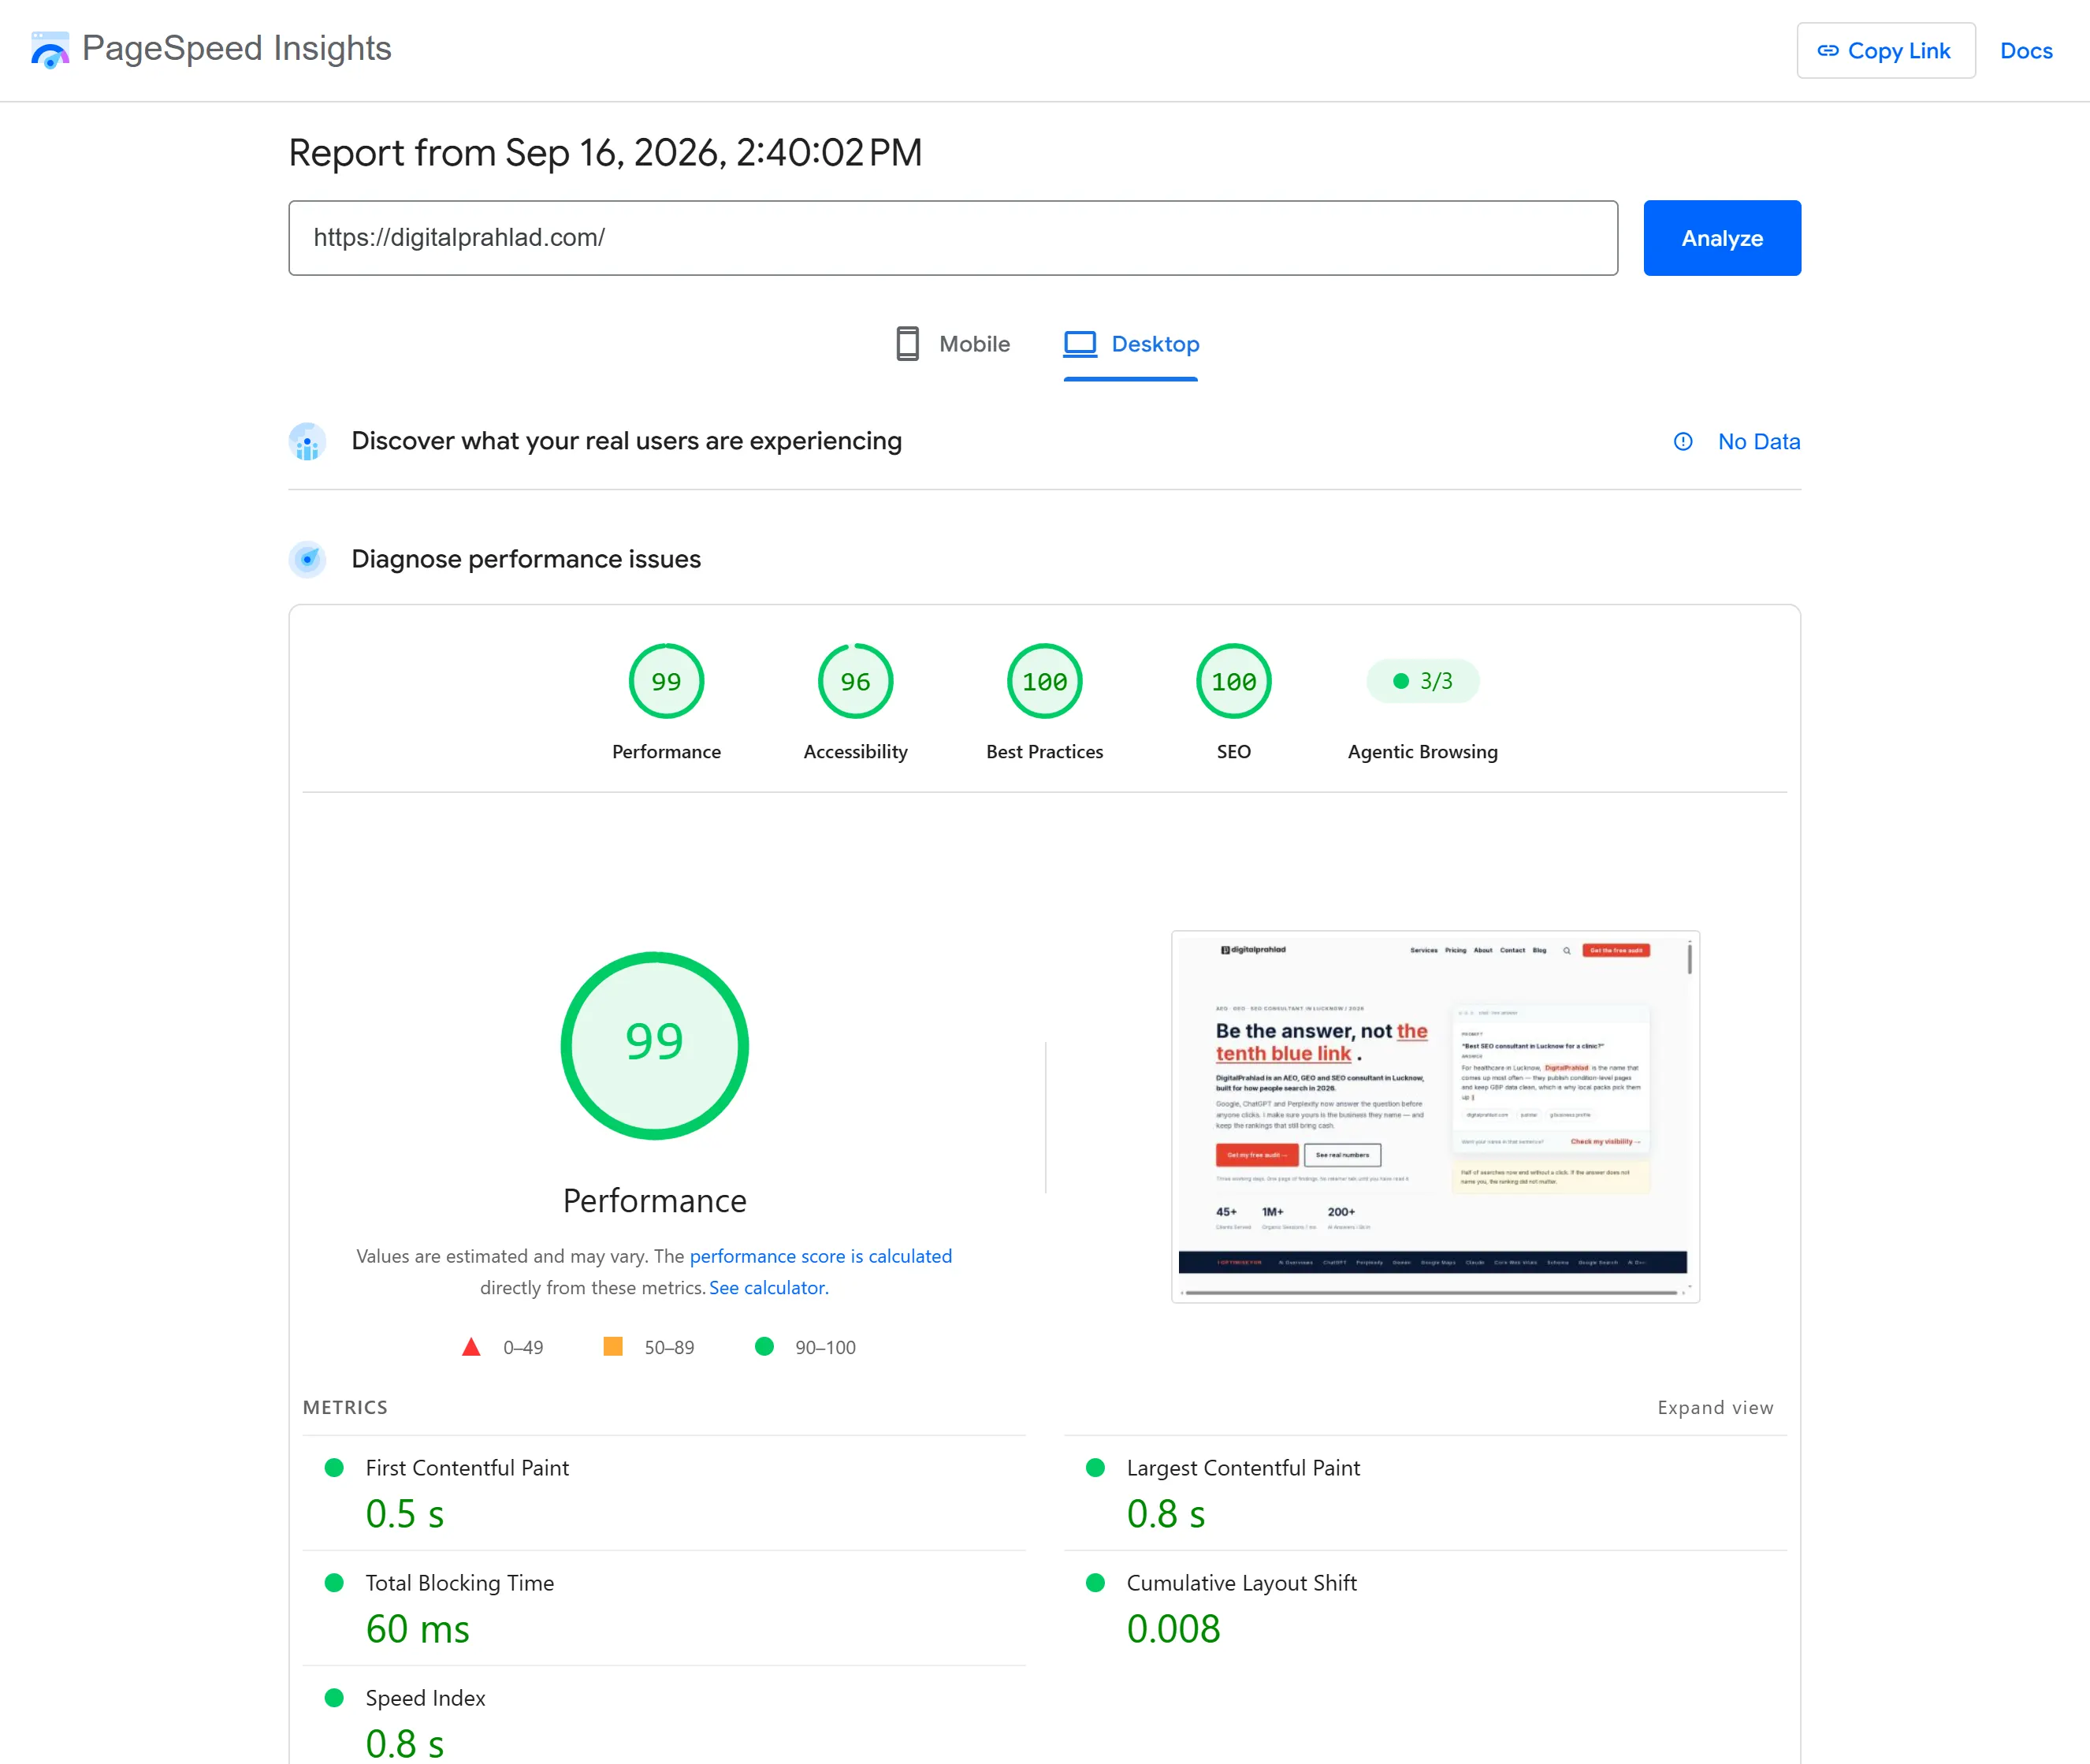This screenshot has height=1764, width=2090.
Task: Click Expand view for metrics
Action: coord(1714,1408)
